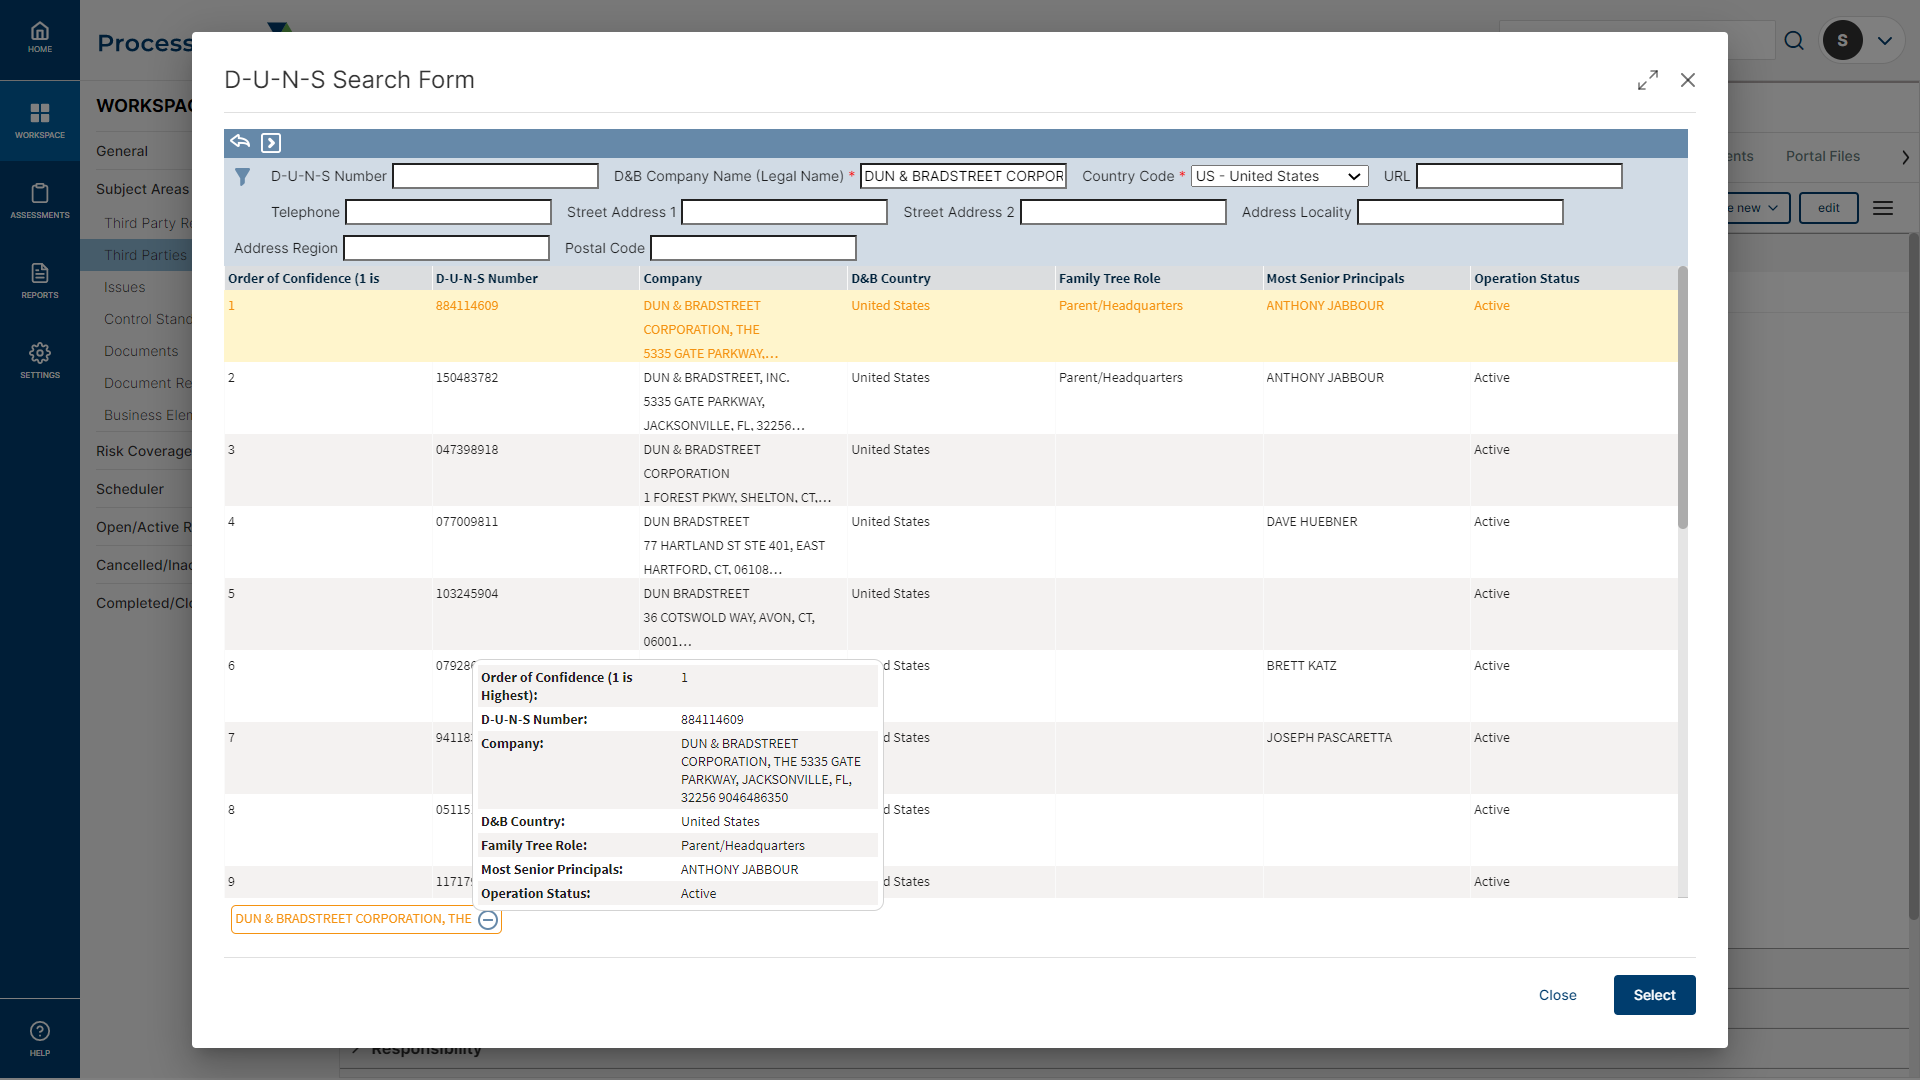The height and width of the screenshot is (1080, 1920).
Task: Click the filter funnel icon
Action: tap(242, 177)
